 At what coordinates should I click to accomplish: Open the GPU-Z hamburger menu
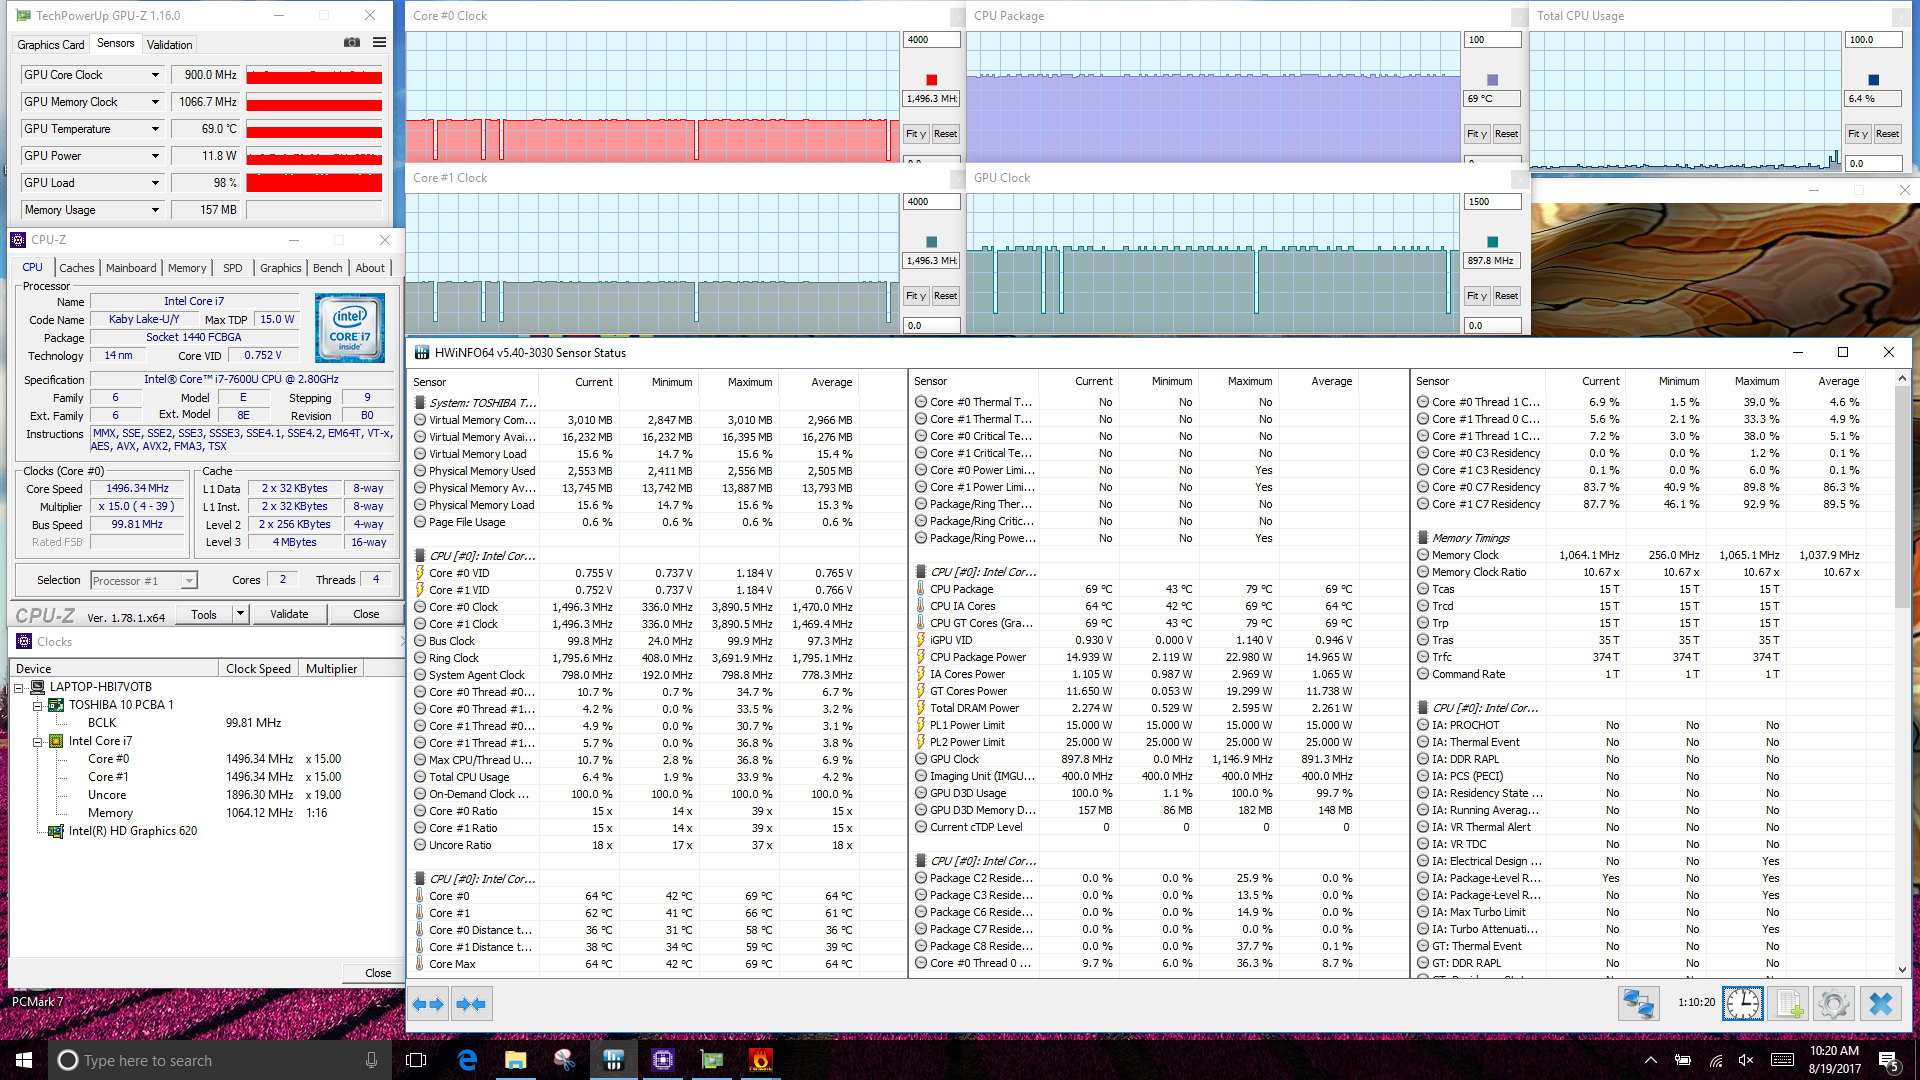pyautogui.click(x=379, y=42)
